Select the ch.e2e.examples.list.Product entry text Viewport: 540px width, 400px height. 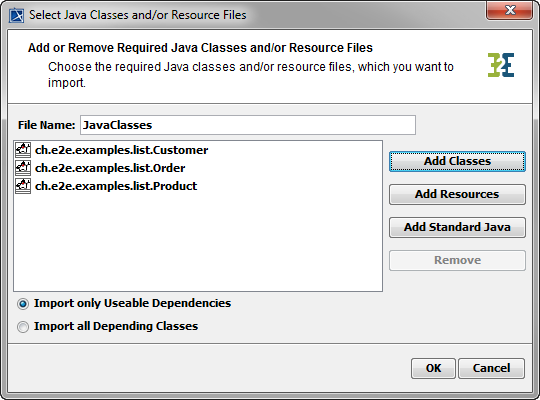click(x=116, y=186)
